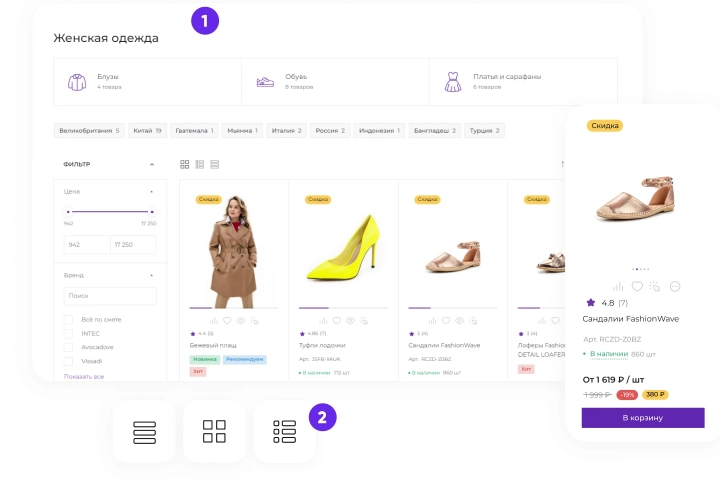
Task: Filter by Индонезия tag
Action: click(379, 130)
